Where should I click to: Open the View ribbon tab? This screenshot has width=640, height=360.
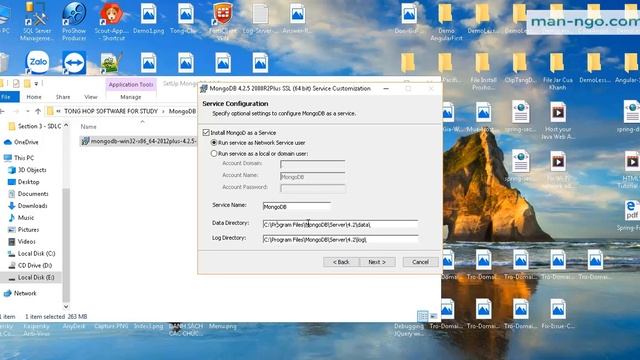tap(91, 97)
